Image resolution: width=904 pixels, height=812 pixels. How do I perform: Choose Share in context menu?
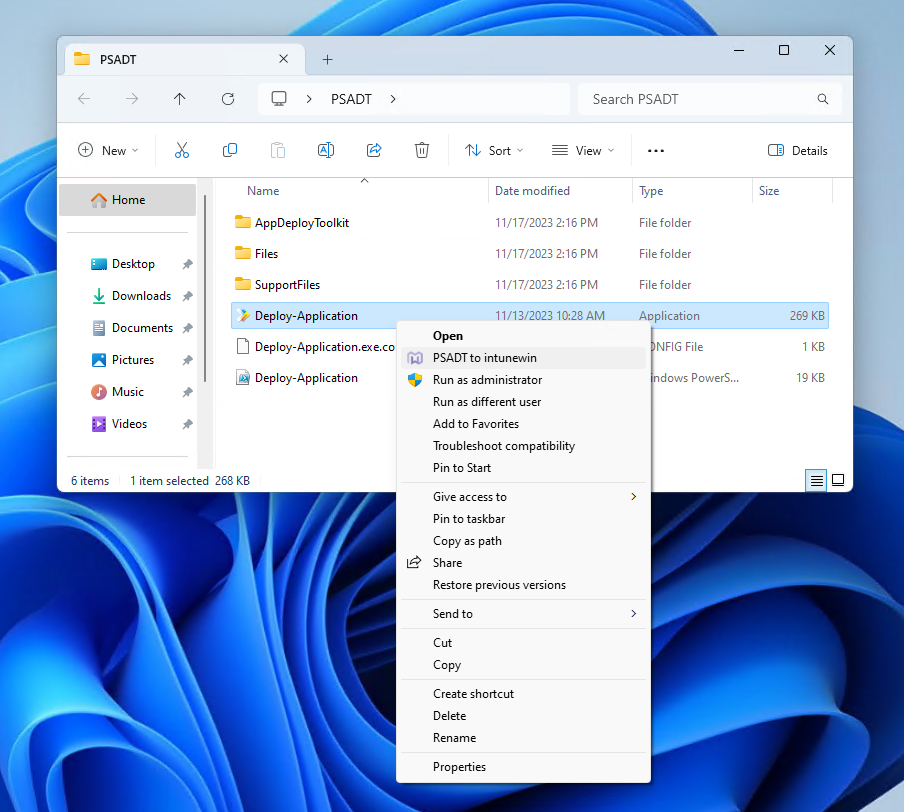[x=523, y=563]
